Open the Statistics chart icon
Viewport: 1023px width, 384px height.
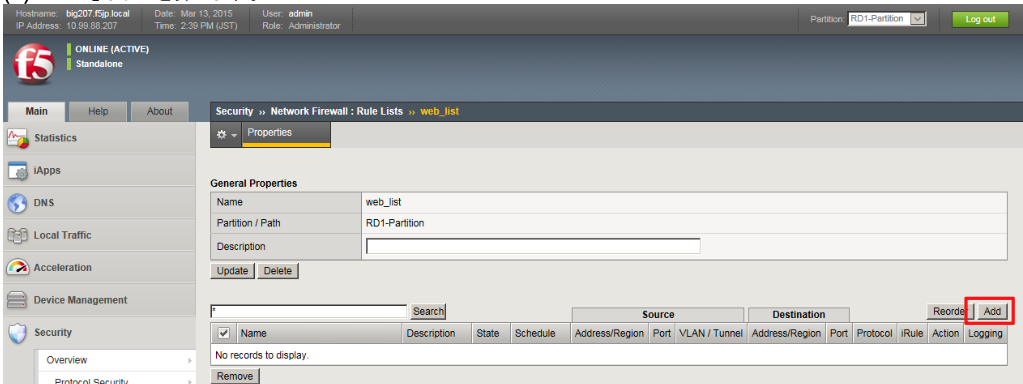[x=18, y=138]
